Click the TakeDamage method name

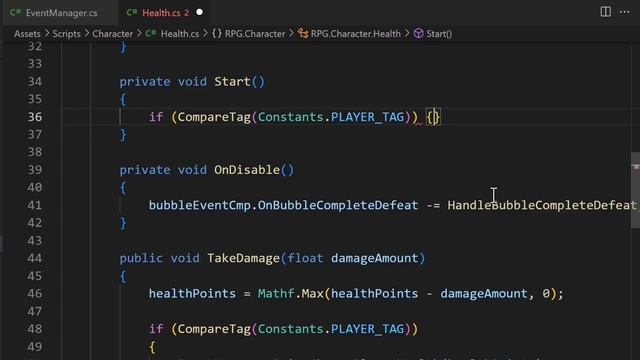pos(243,258)
